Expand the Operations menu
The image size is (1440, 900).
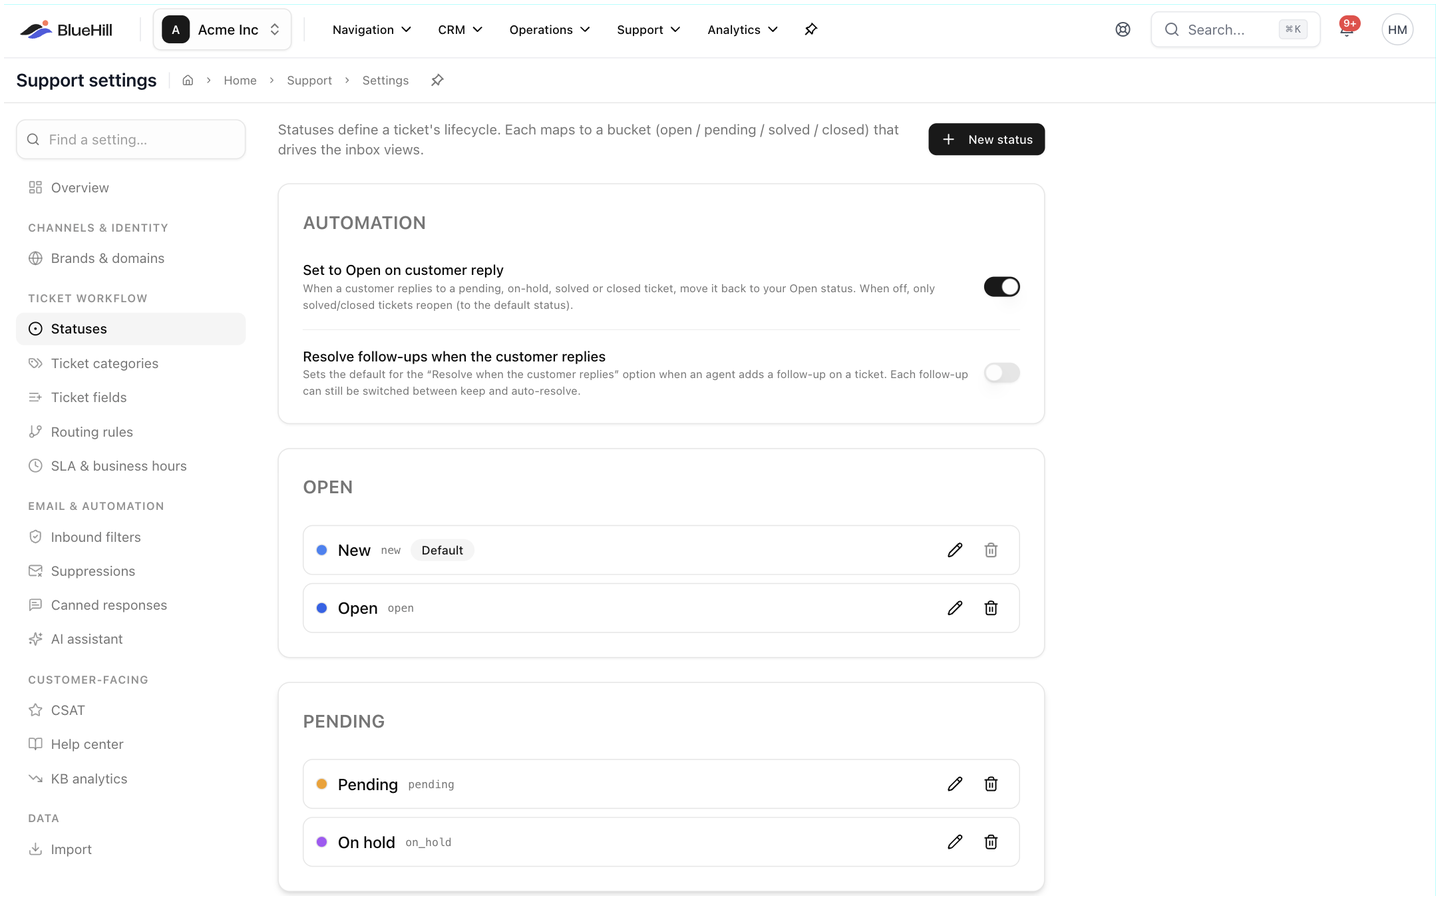point(550,29)
